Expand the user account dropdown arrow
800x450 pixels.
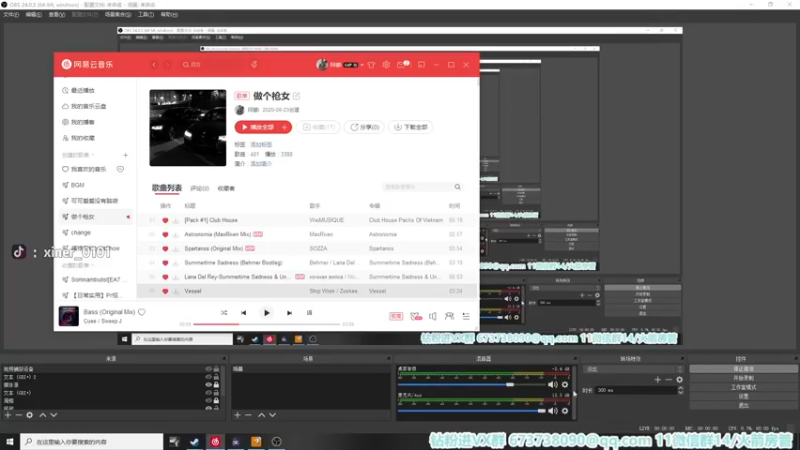[362, 65]
